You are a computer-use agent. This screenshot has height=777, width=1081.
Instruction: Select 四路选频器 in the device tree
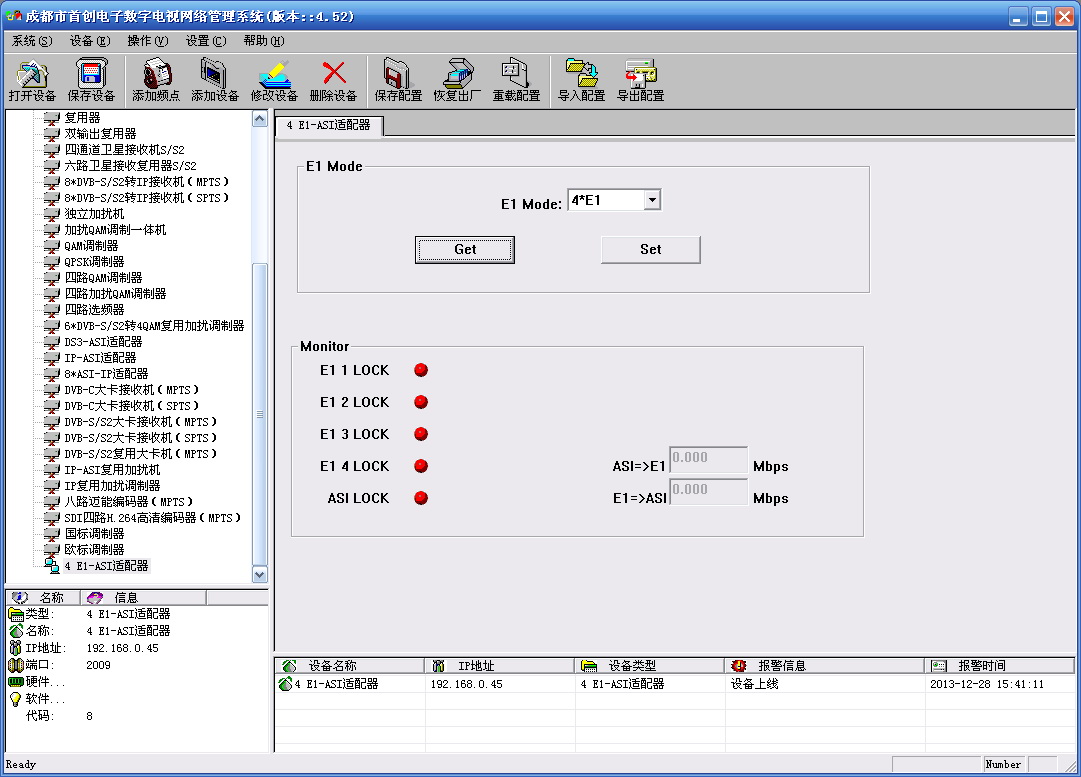tap(94, 310)
